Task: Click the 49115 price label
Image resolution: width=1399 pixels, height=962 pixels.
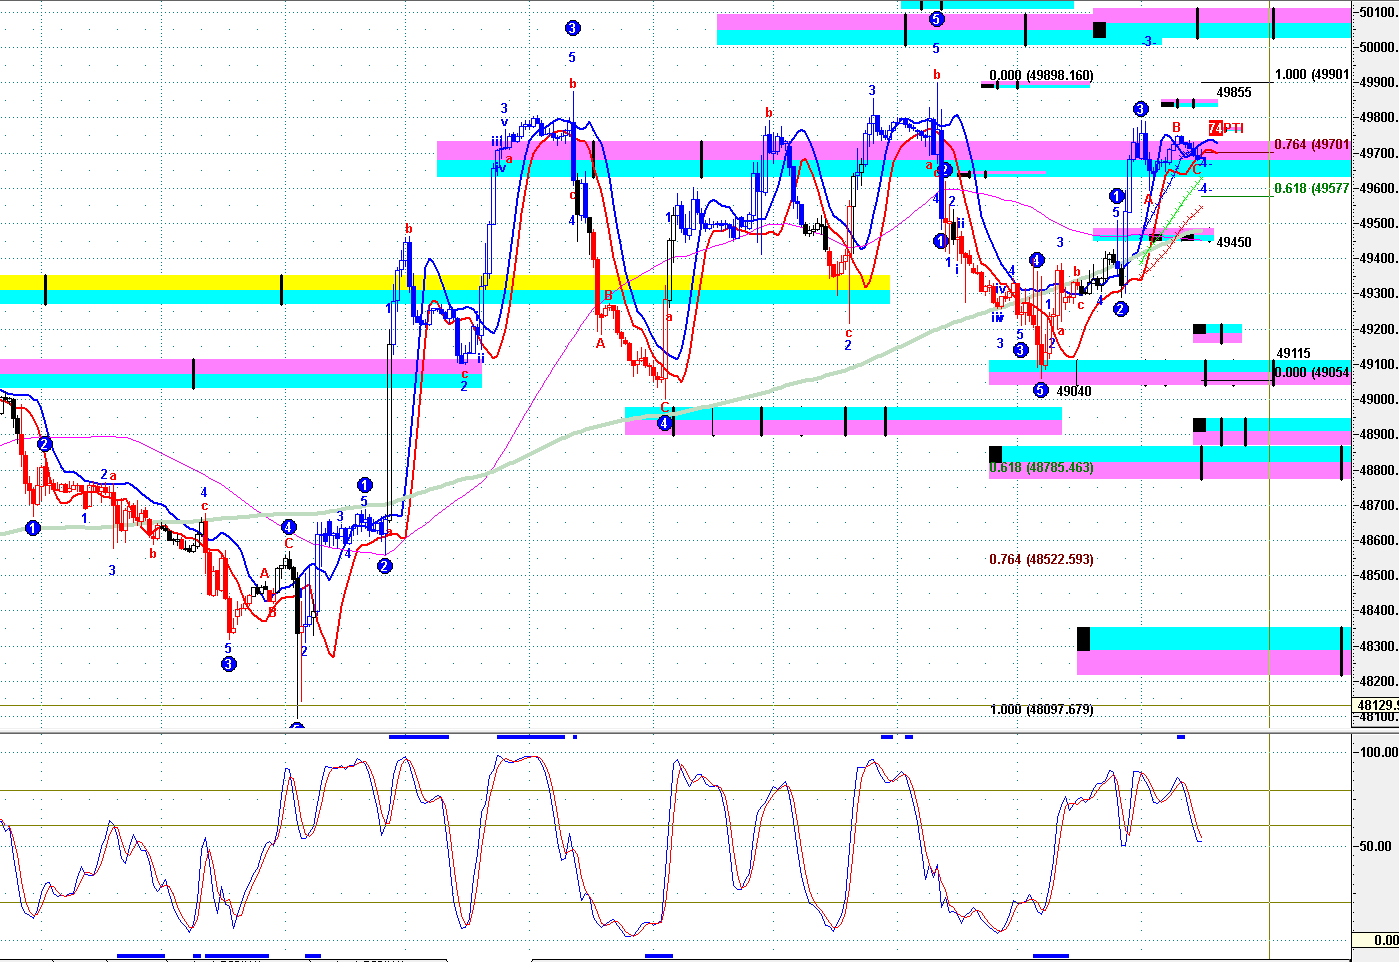Action: [1293, 353]
